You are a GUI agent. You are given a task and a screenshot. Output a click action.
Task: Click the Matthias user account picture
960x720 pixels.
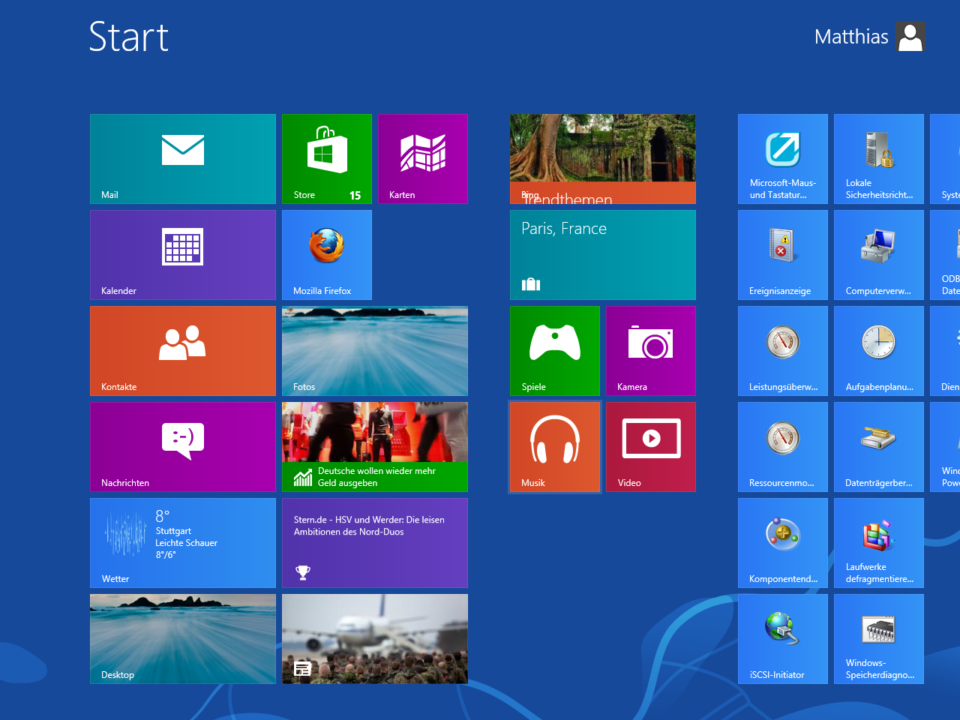coord(910,37)
